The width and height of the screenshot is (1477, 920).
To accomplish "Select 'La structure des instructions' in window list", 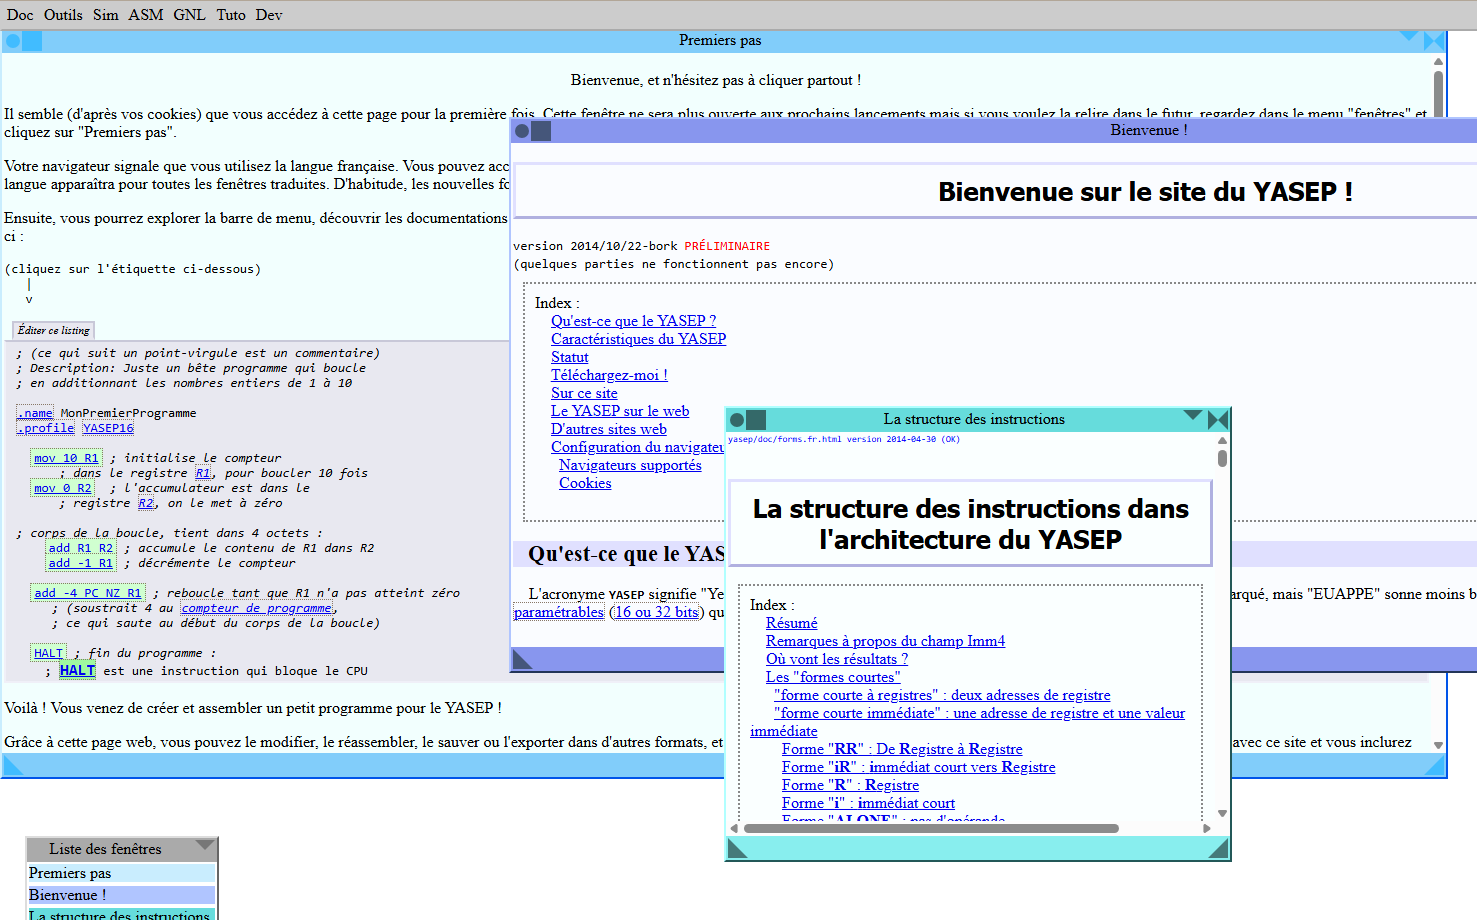I will [121, 914].
